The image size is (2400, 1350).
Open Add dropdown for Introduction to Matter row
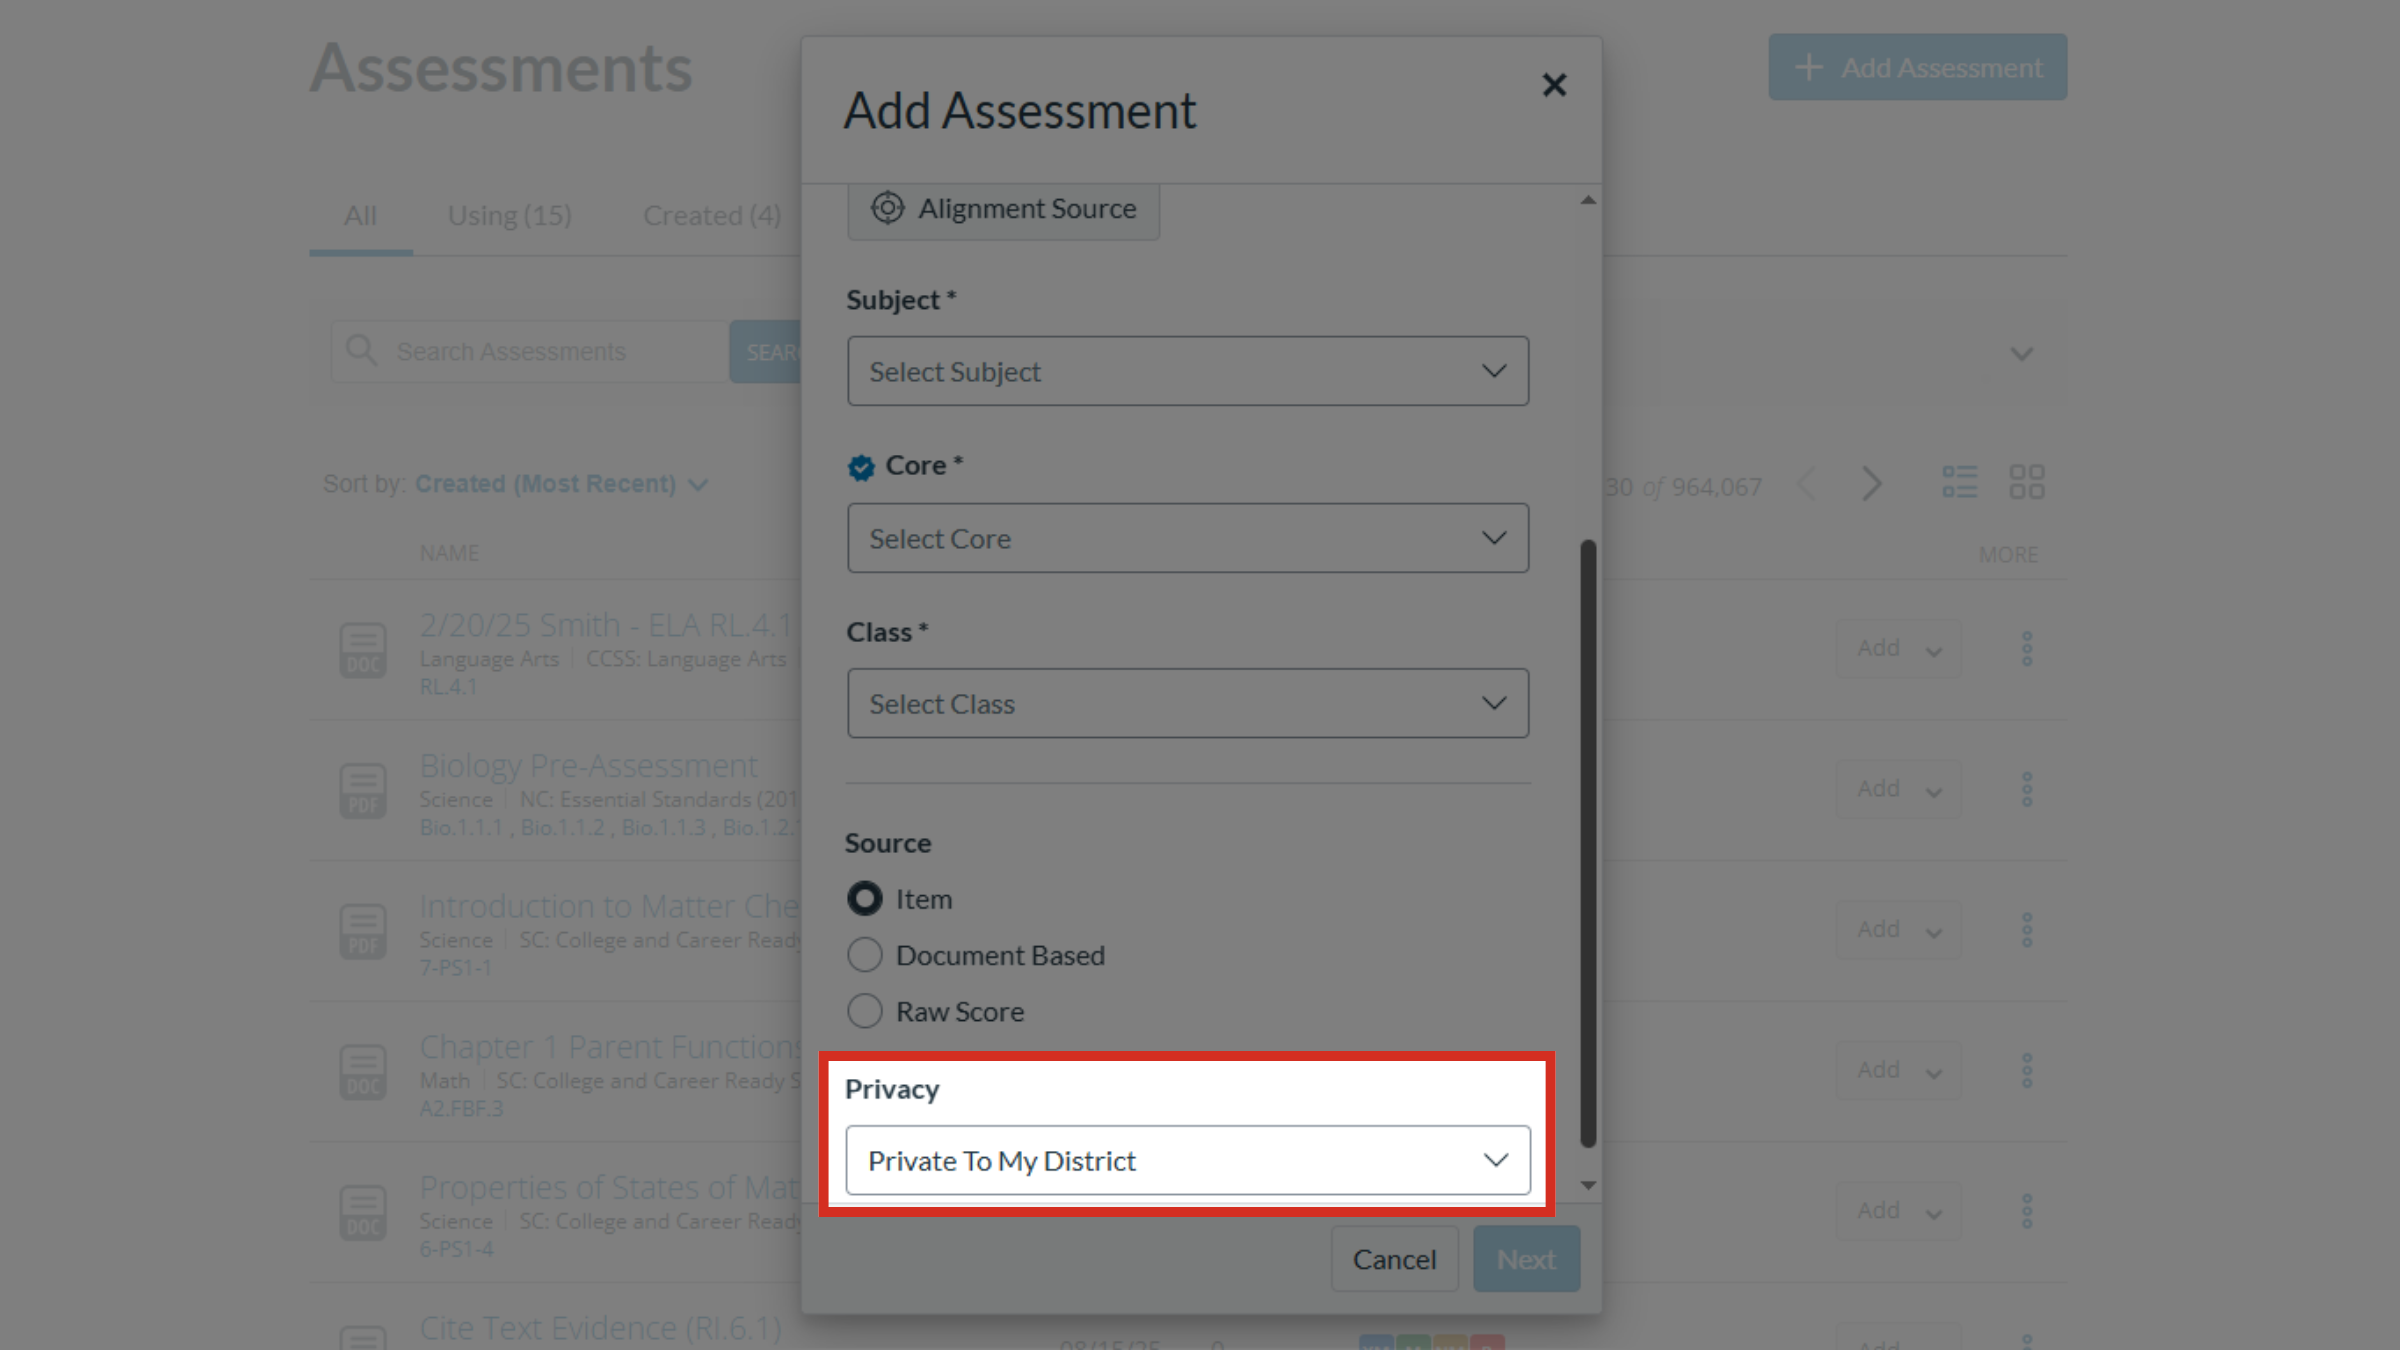(x=1898, y=930)
